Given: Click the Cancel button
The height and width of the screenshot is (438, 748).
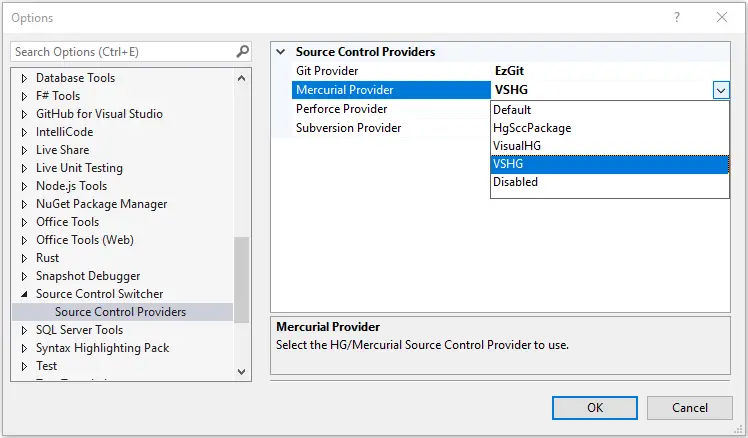Looking at the screenshot, I should coord(689,408).
